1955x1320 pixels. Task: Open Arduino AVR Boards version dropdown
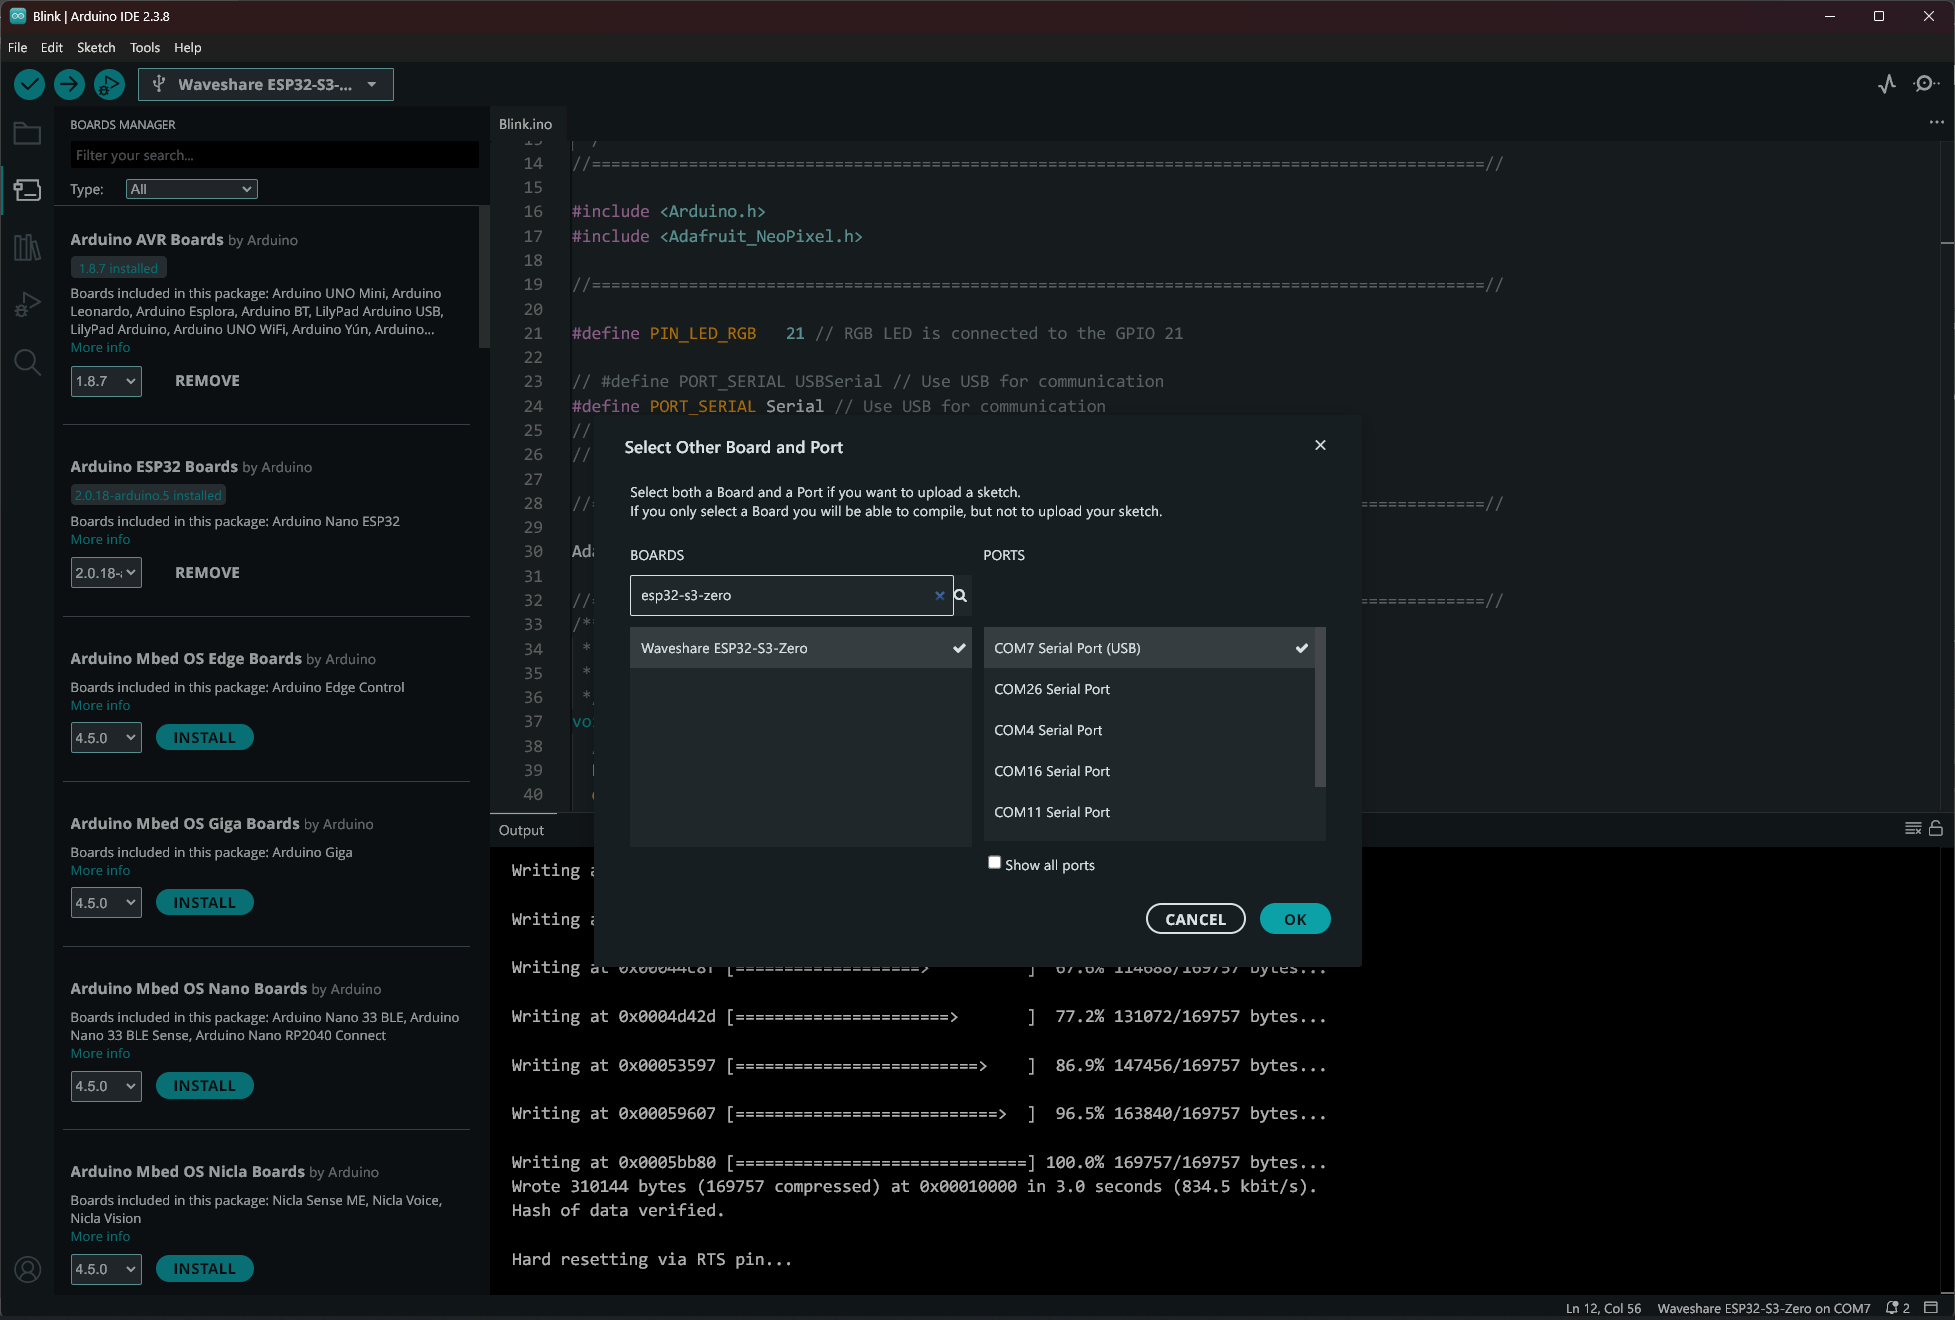105,381
